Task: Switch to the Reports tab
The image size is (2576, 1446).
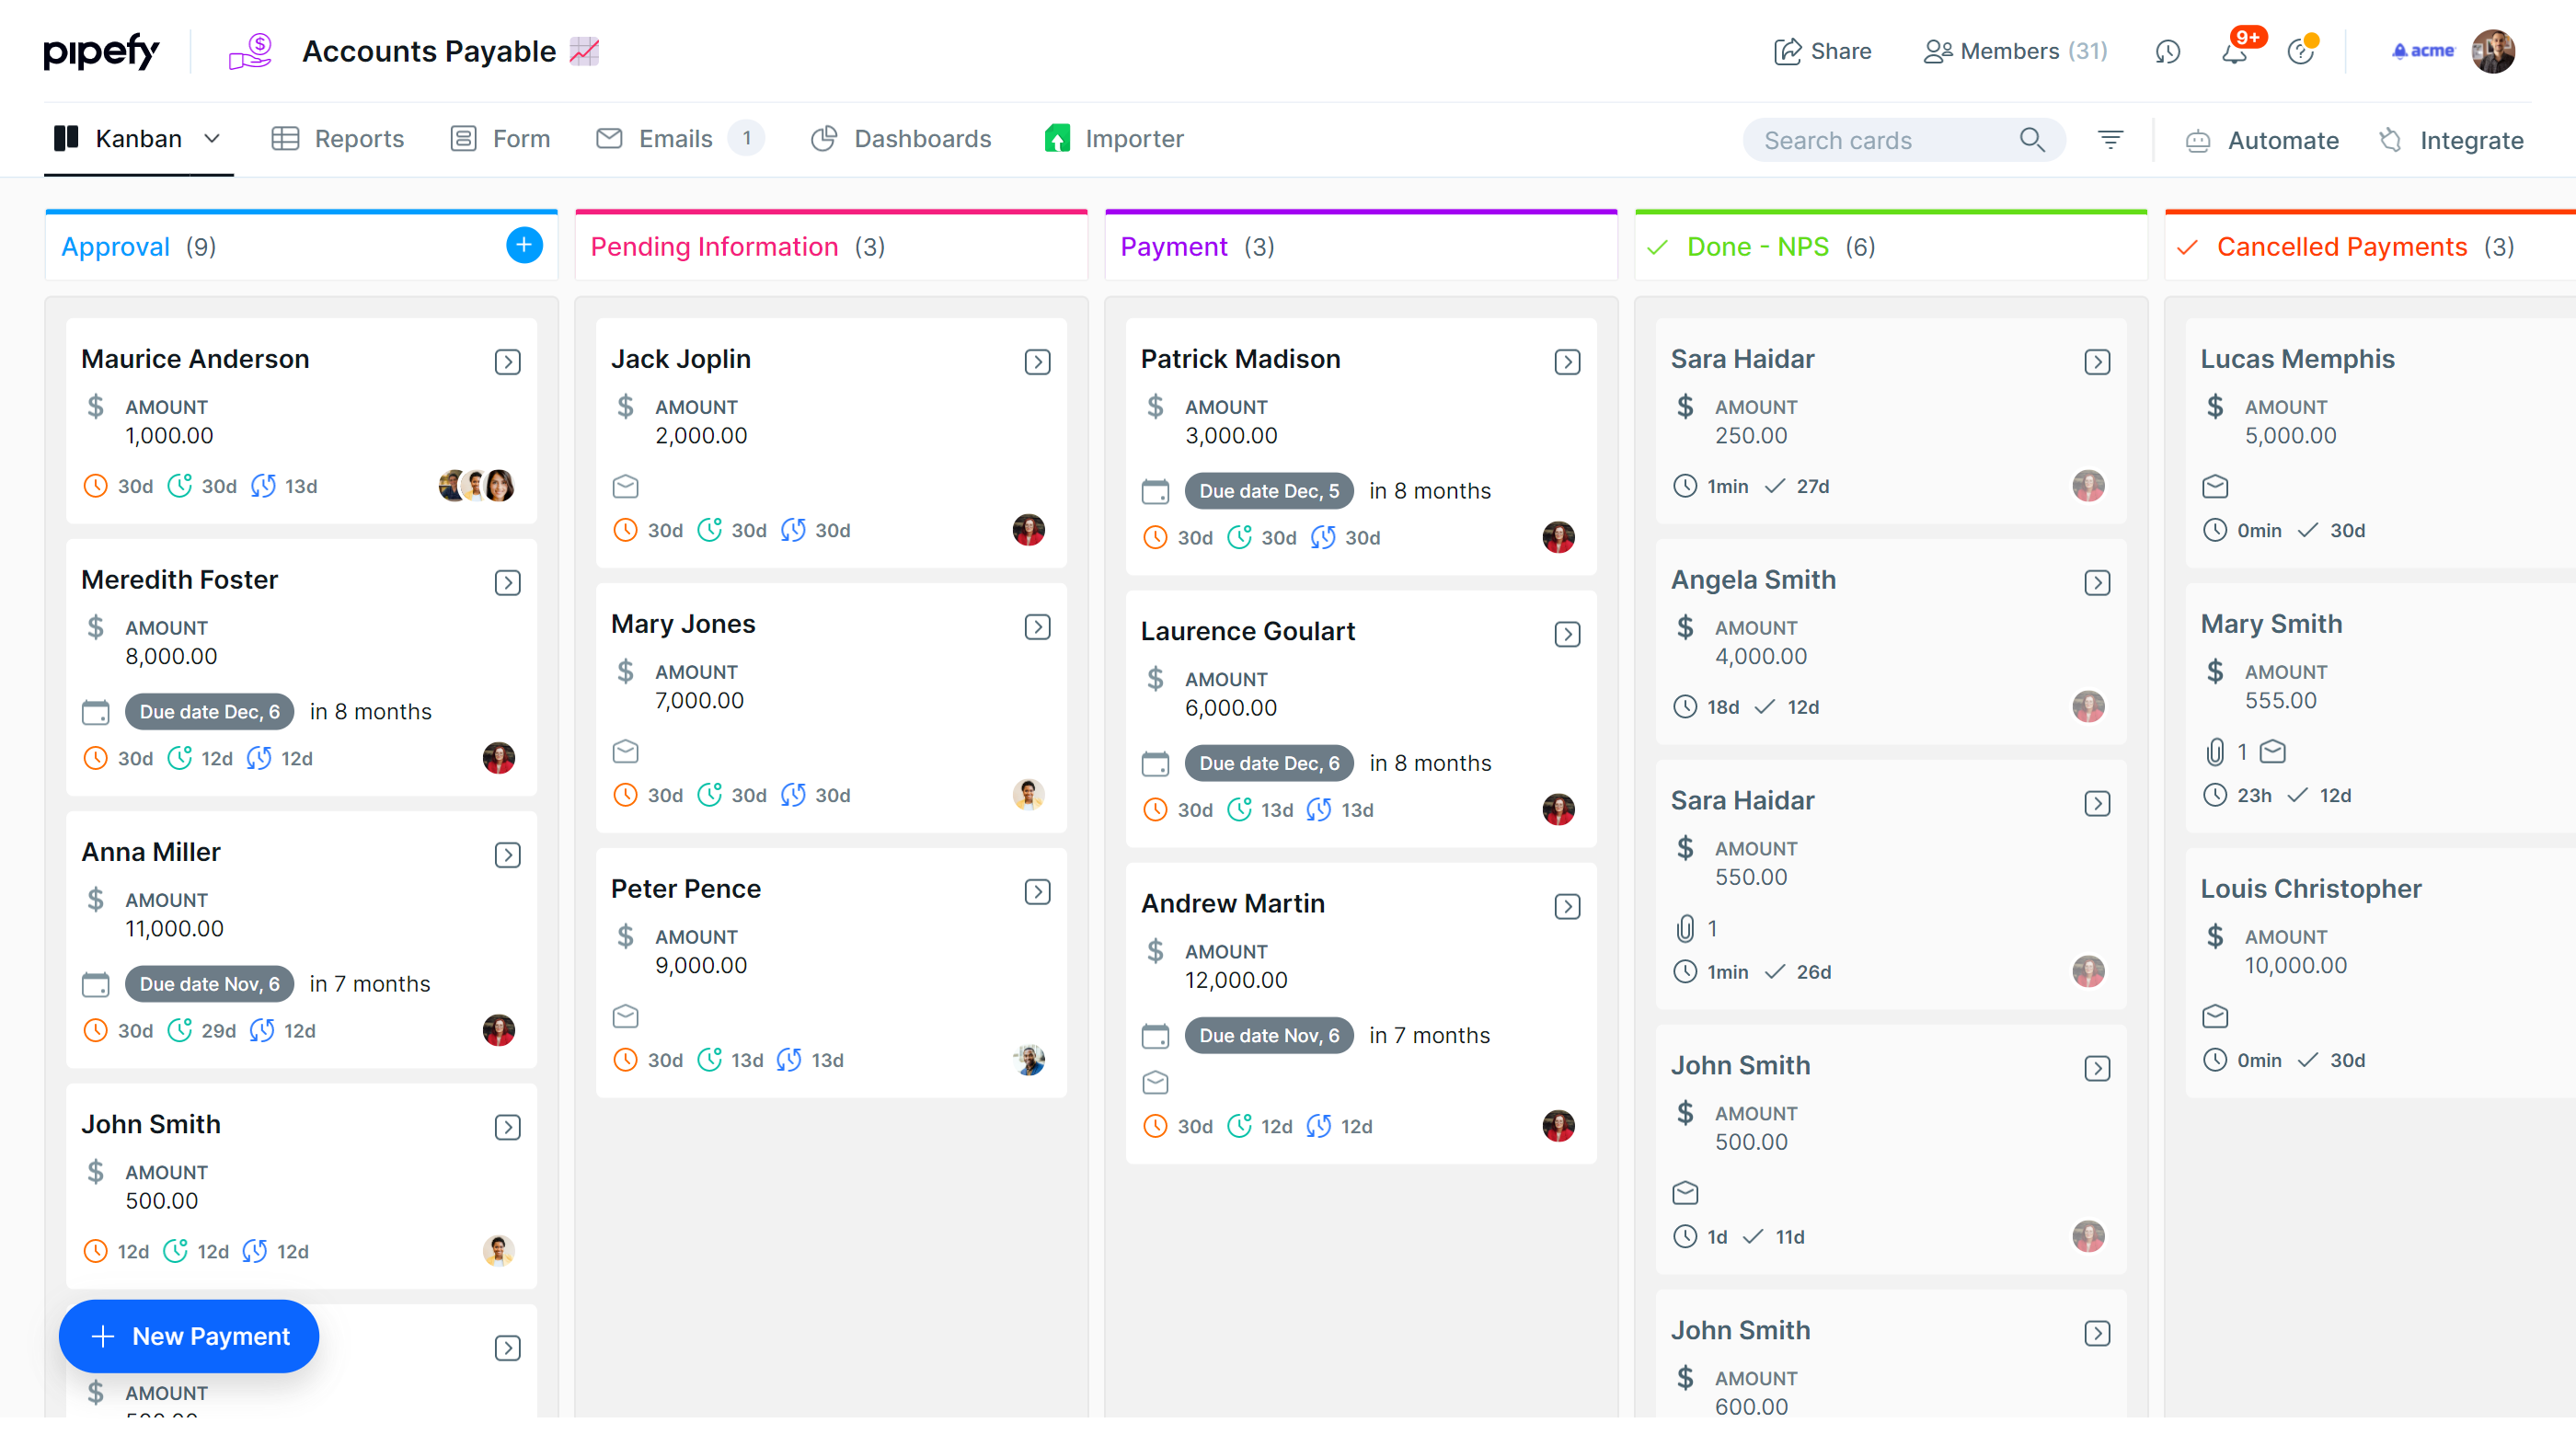Action: click(x=338, y=139)
